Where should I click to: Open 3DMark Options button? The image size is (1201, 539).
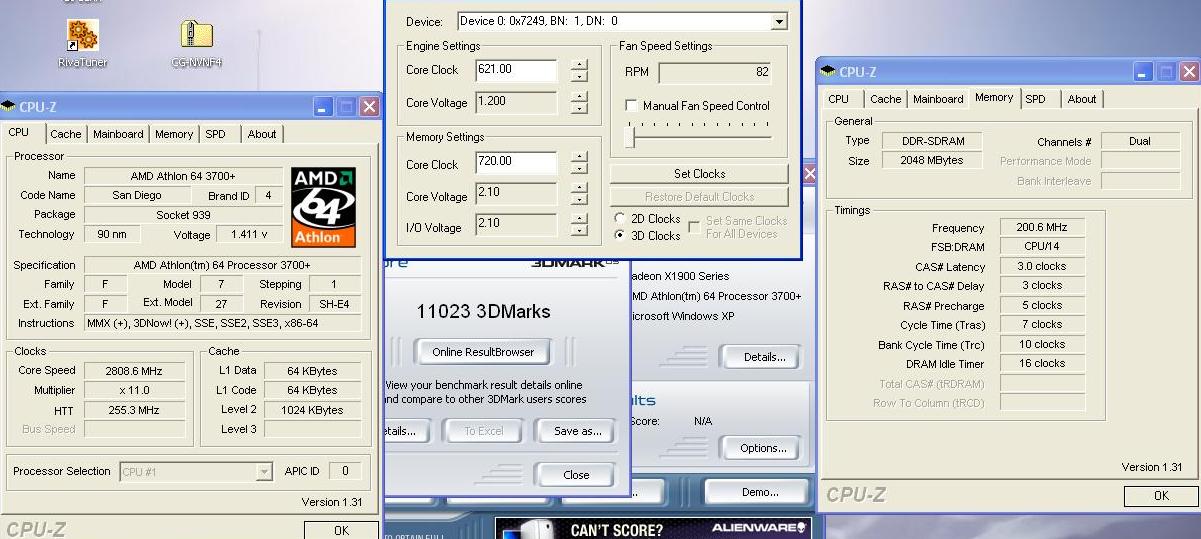click(762, 448)
